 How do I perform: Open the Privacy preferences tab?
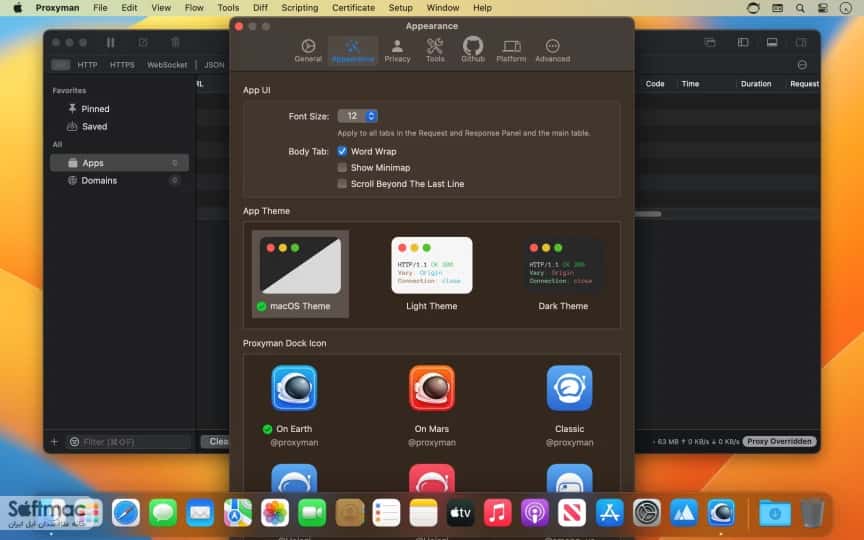click(397, 50)
